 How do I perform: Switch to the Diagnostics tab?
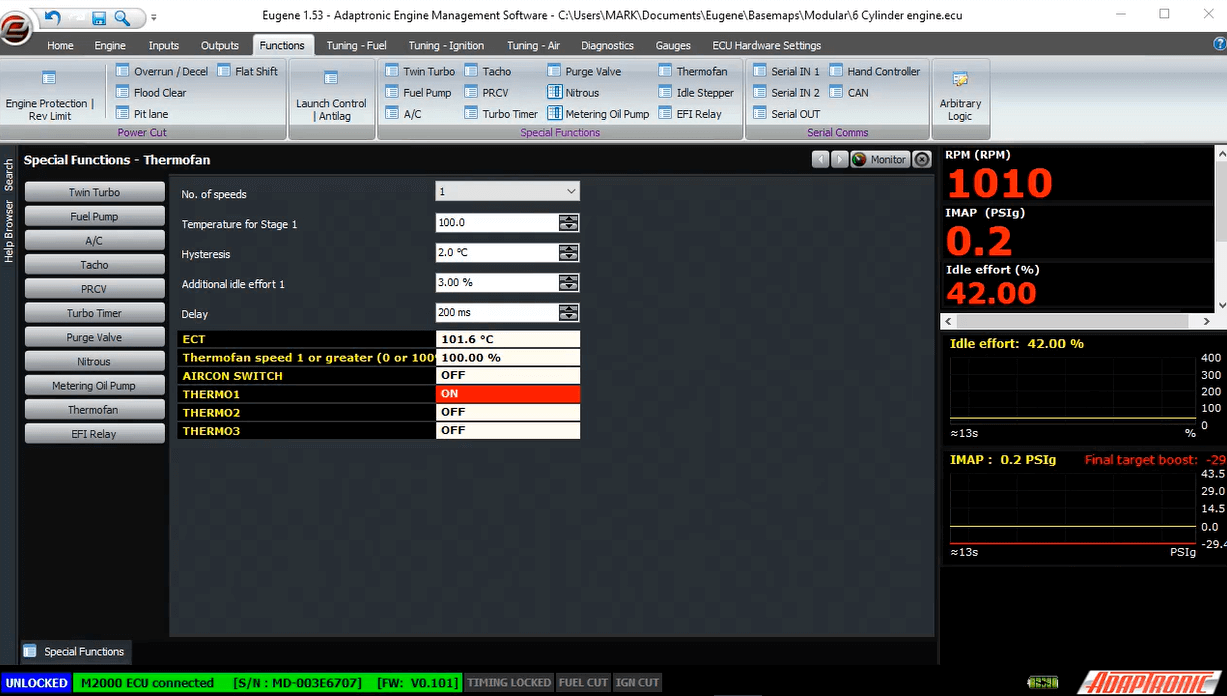[x=607, y=45]
